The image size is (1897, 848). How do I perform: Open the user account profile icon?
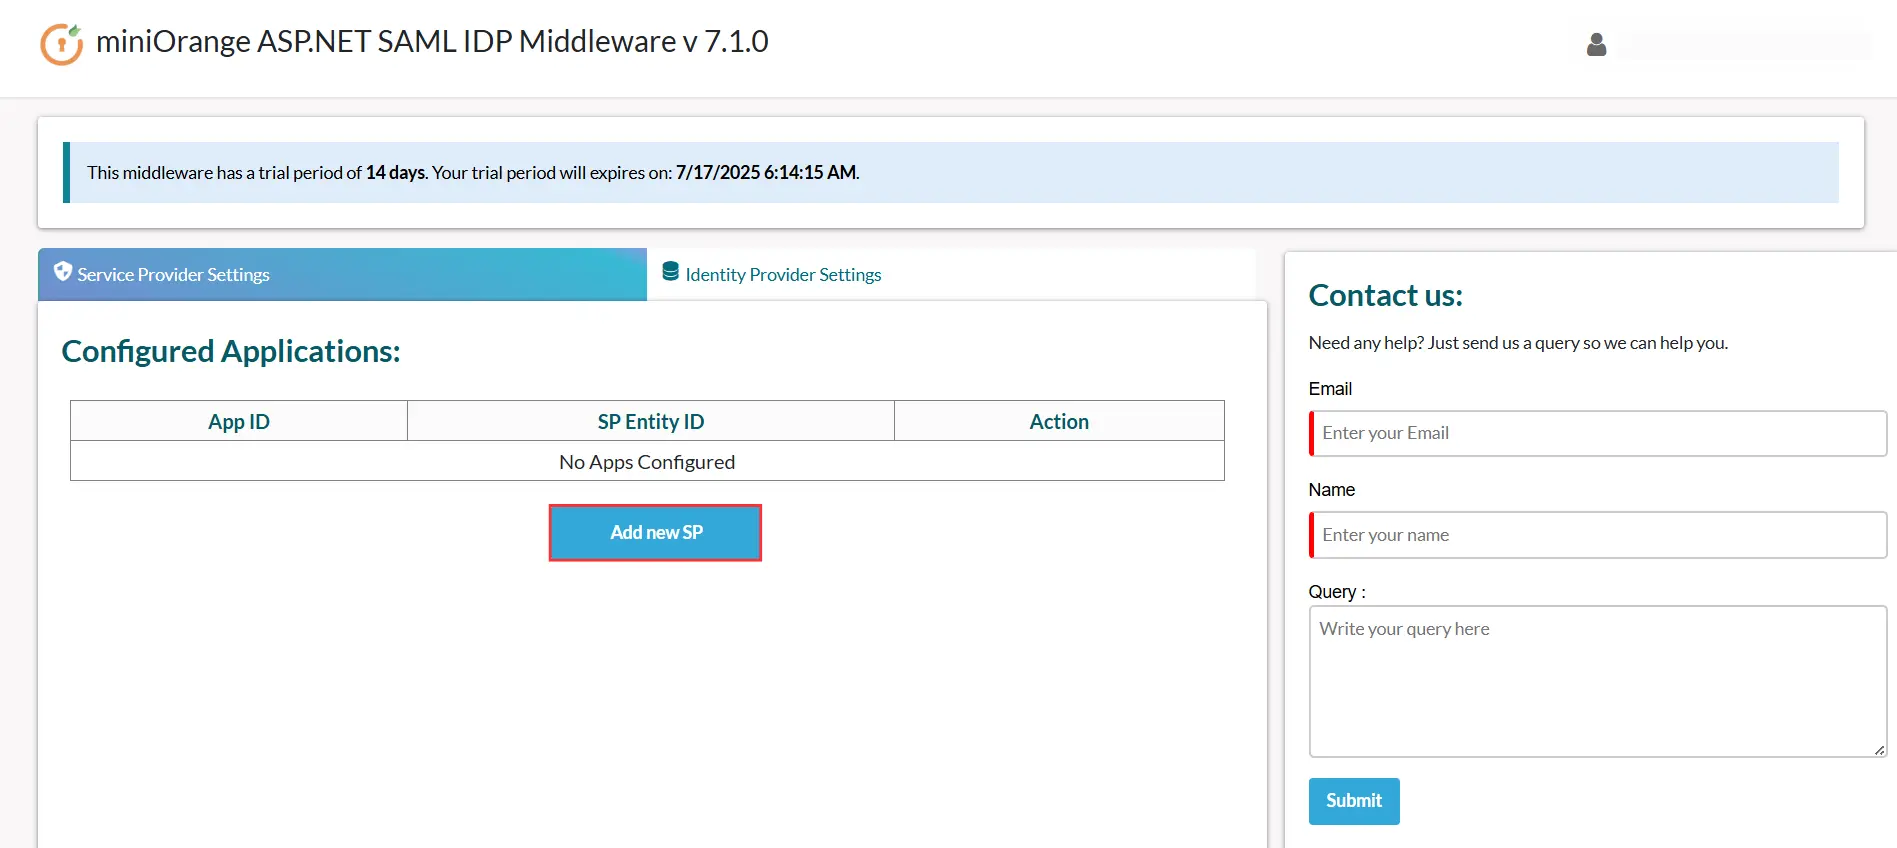[x=1596, y=45]
